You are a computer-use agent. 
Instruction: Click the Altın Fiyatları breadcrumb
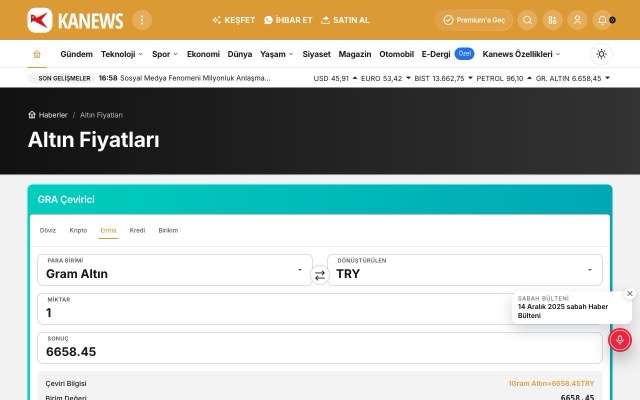coord(101,115)
